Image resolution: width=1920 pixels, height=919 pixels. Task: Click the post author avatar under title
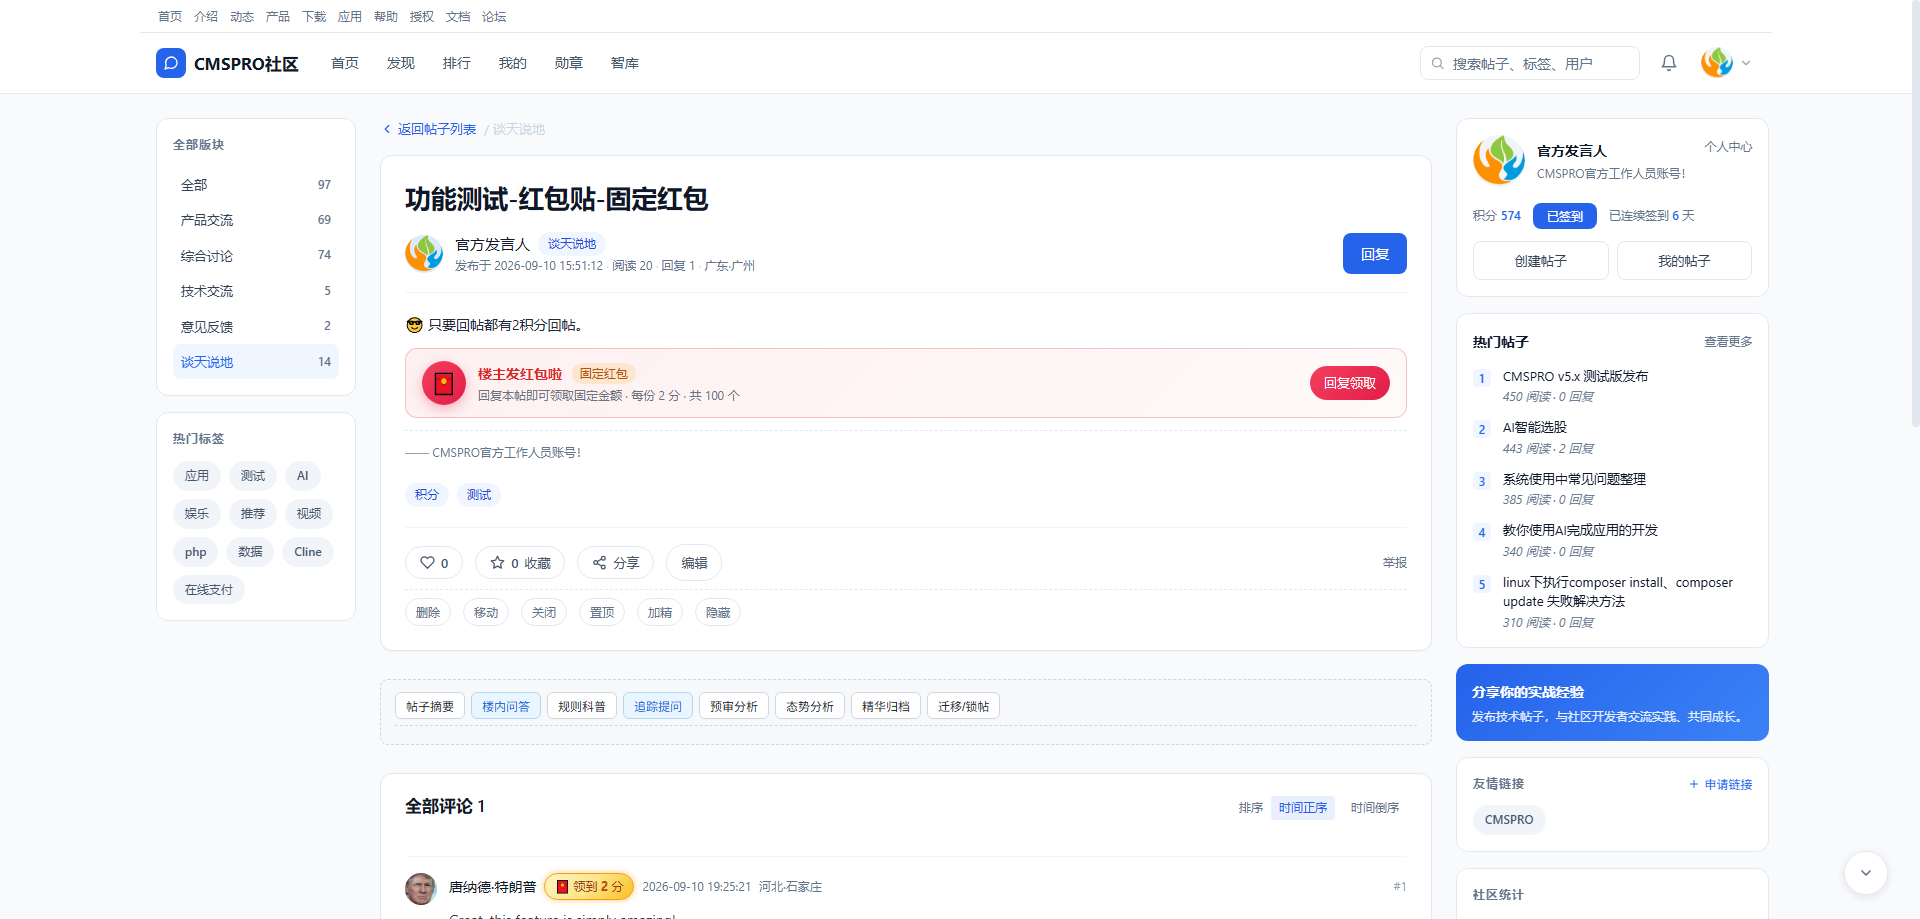[x=424, y=253]
